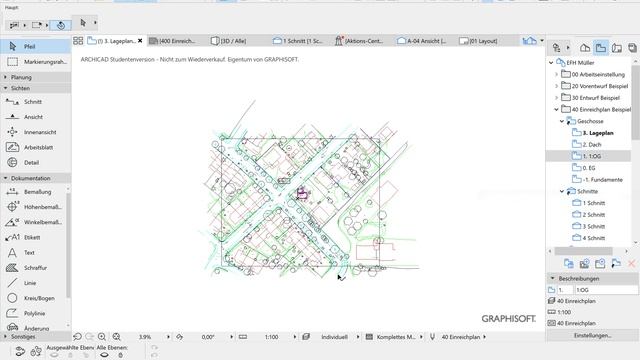Select the Winkelbemaßung angle dimension tool
This screenshot has width=640, height=360.
[x=33, y=222]
